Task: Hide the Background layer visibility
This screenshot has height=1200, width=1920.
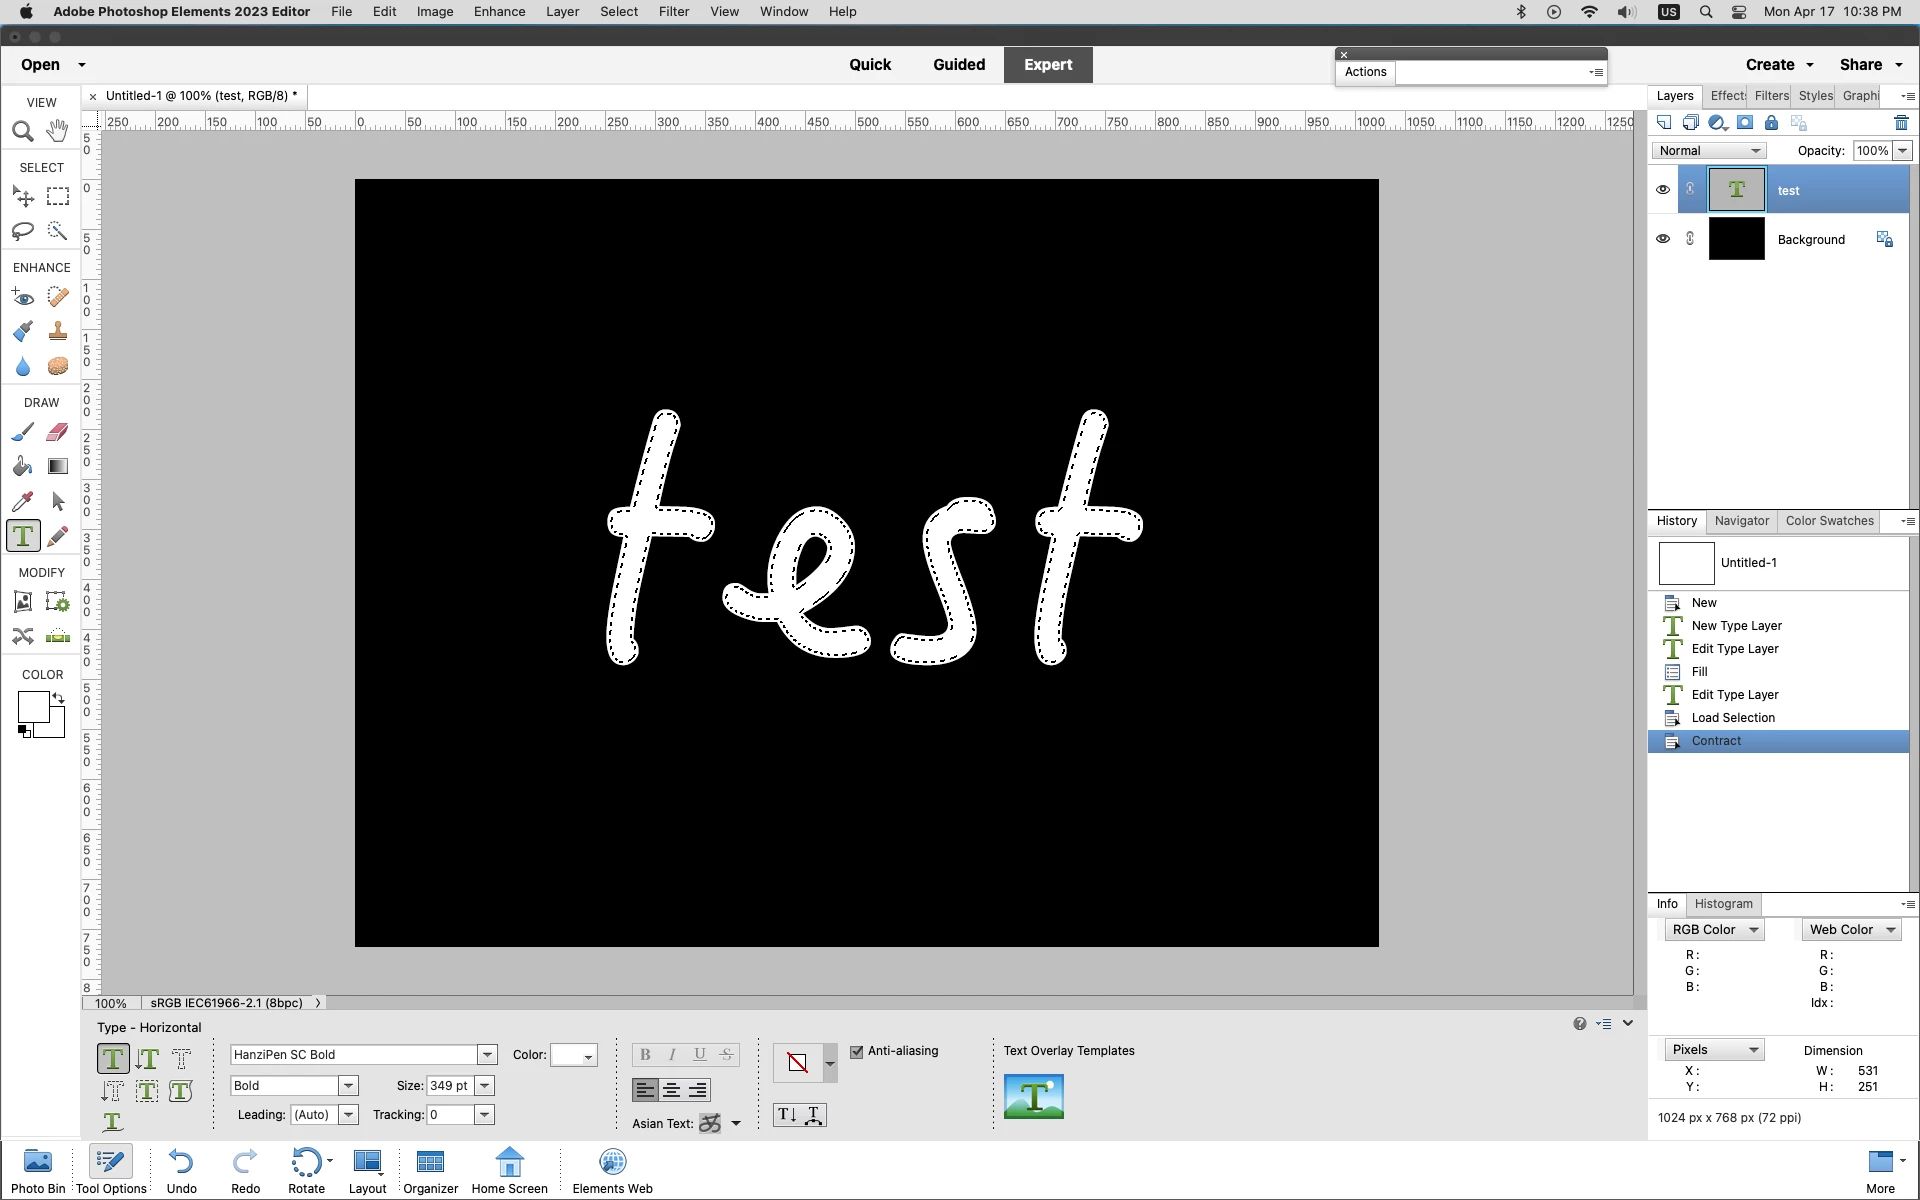Action: [1663, 239]
